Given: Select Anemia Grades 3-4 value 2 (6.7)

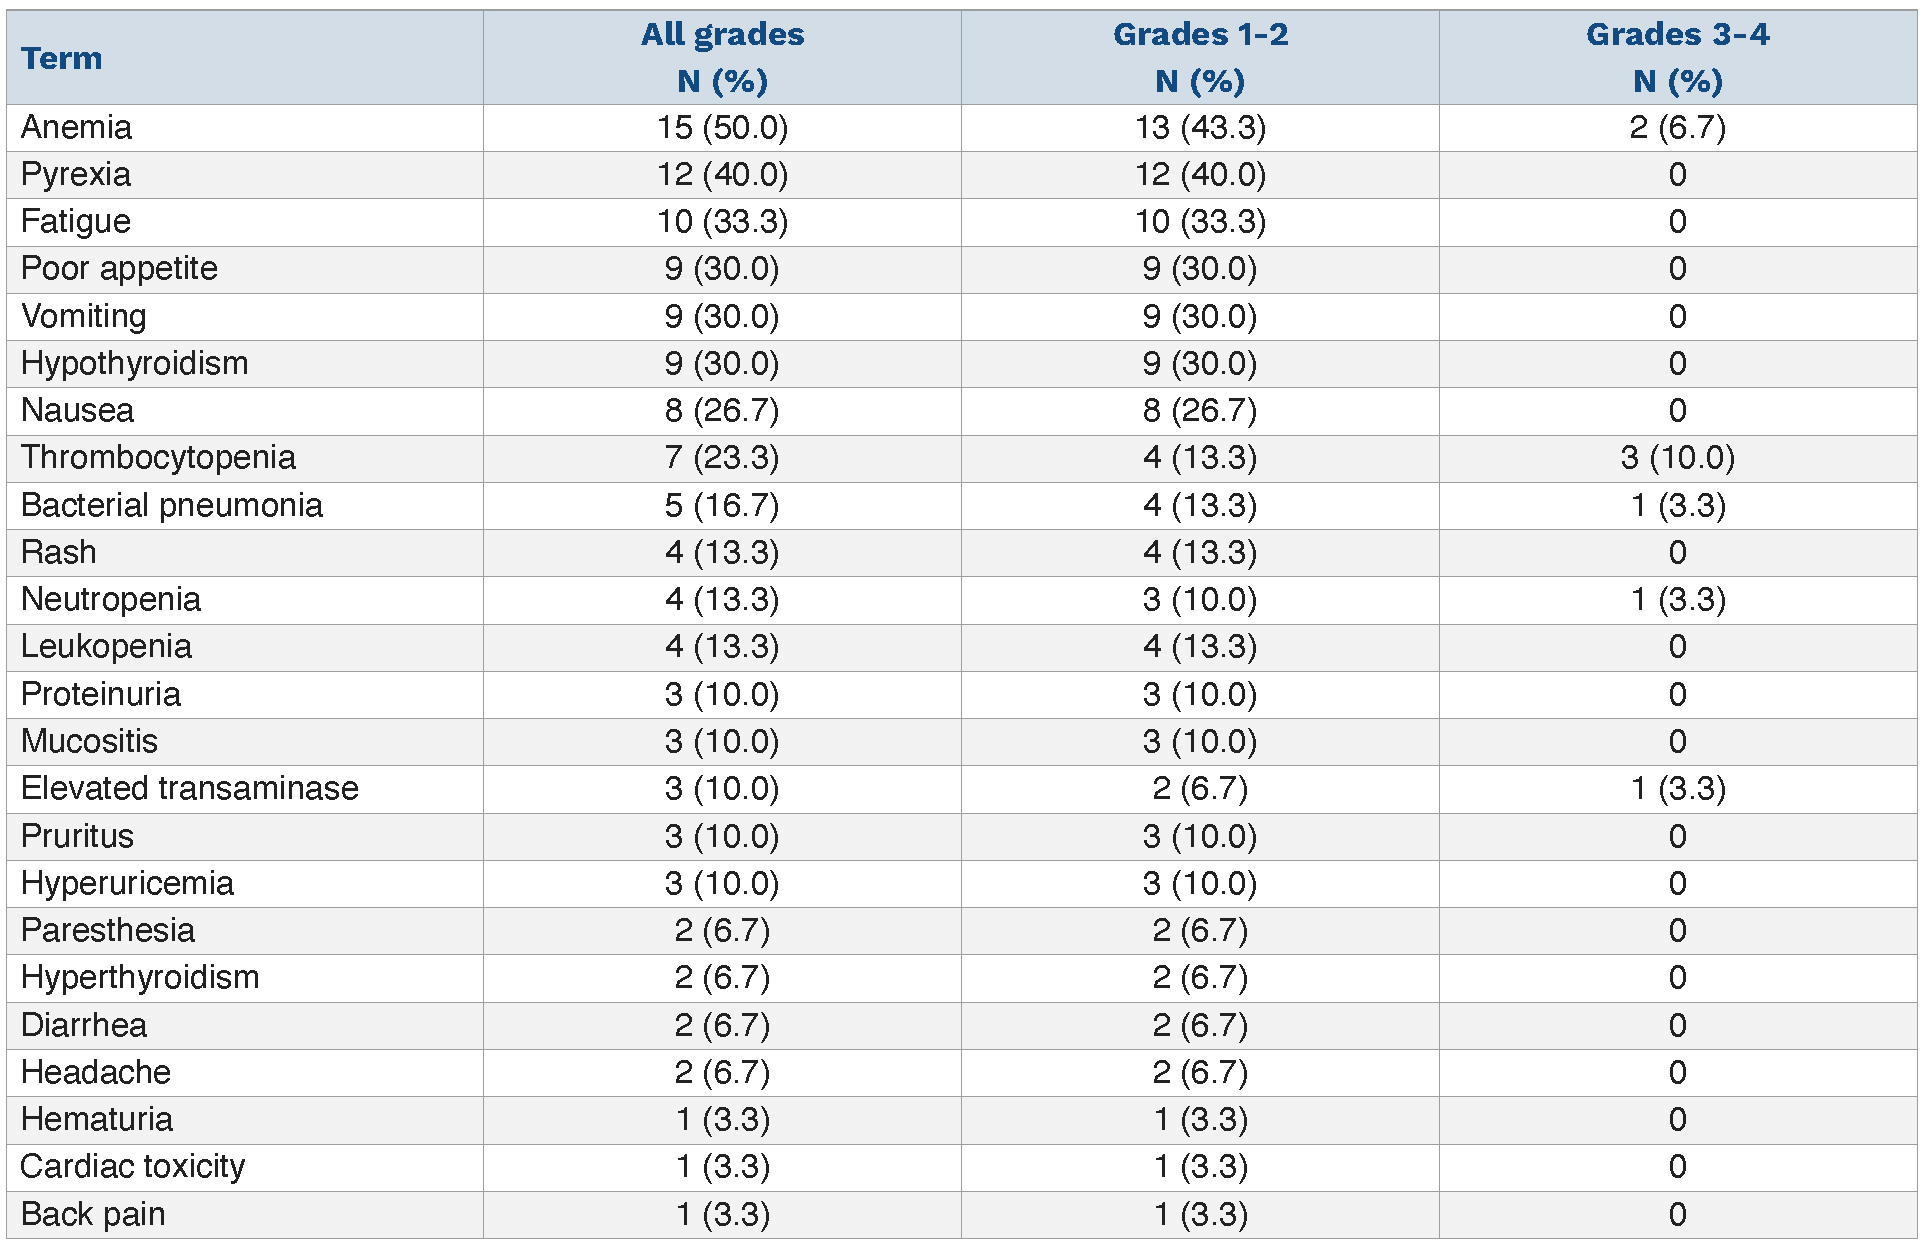Looking at the screenshot, I should (x=1677, y=127).
